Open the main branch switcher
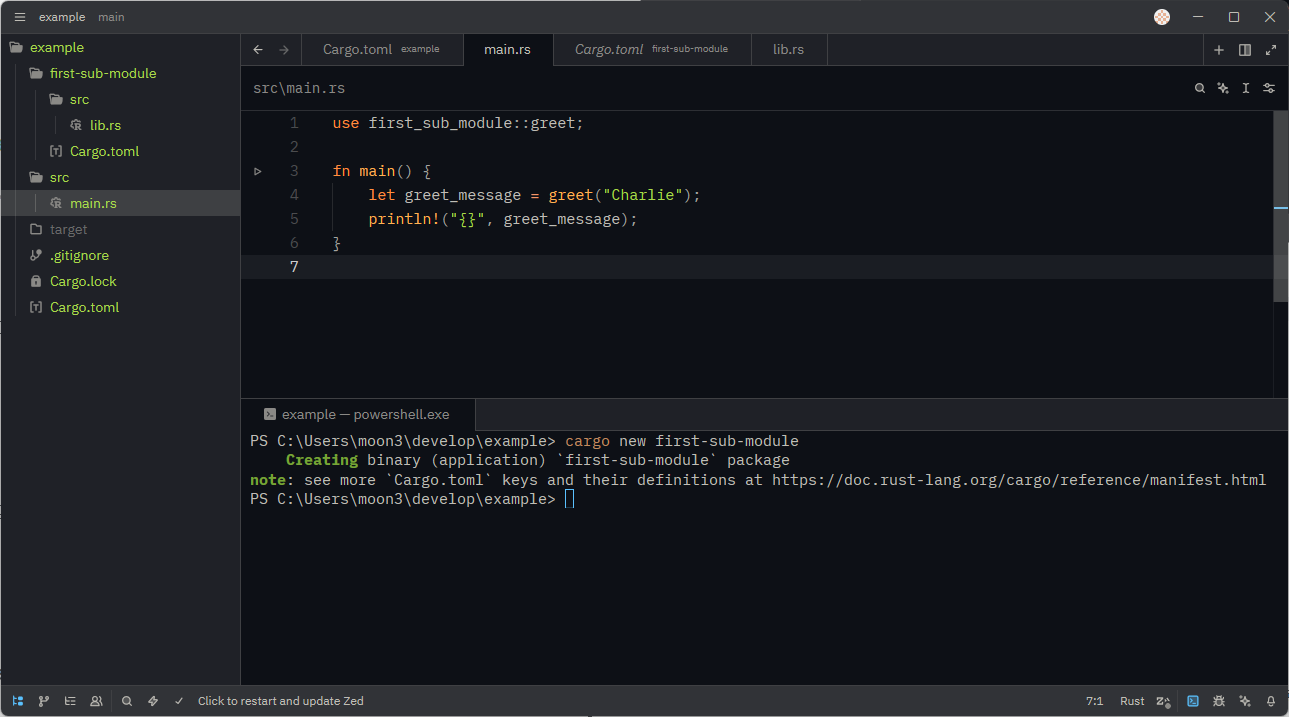 click(111, 17)
